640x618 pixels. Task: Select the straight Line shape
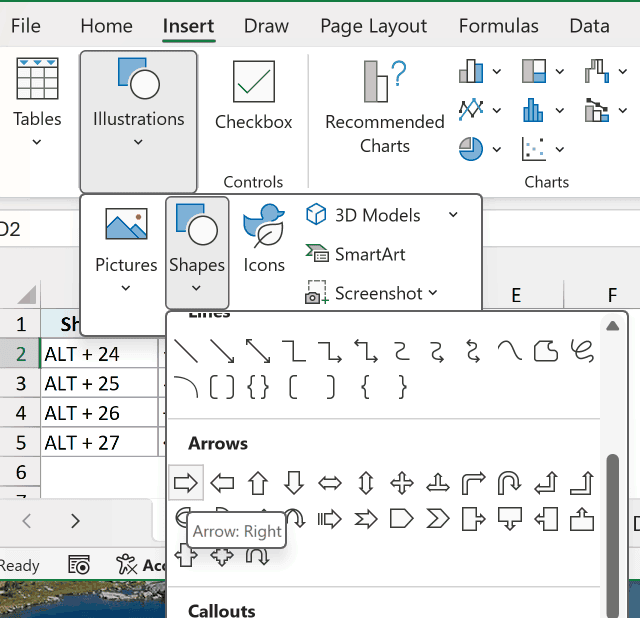point(186,351)
